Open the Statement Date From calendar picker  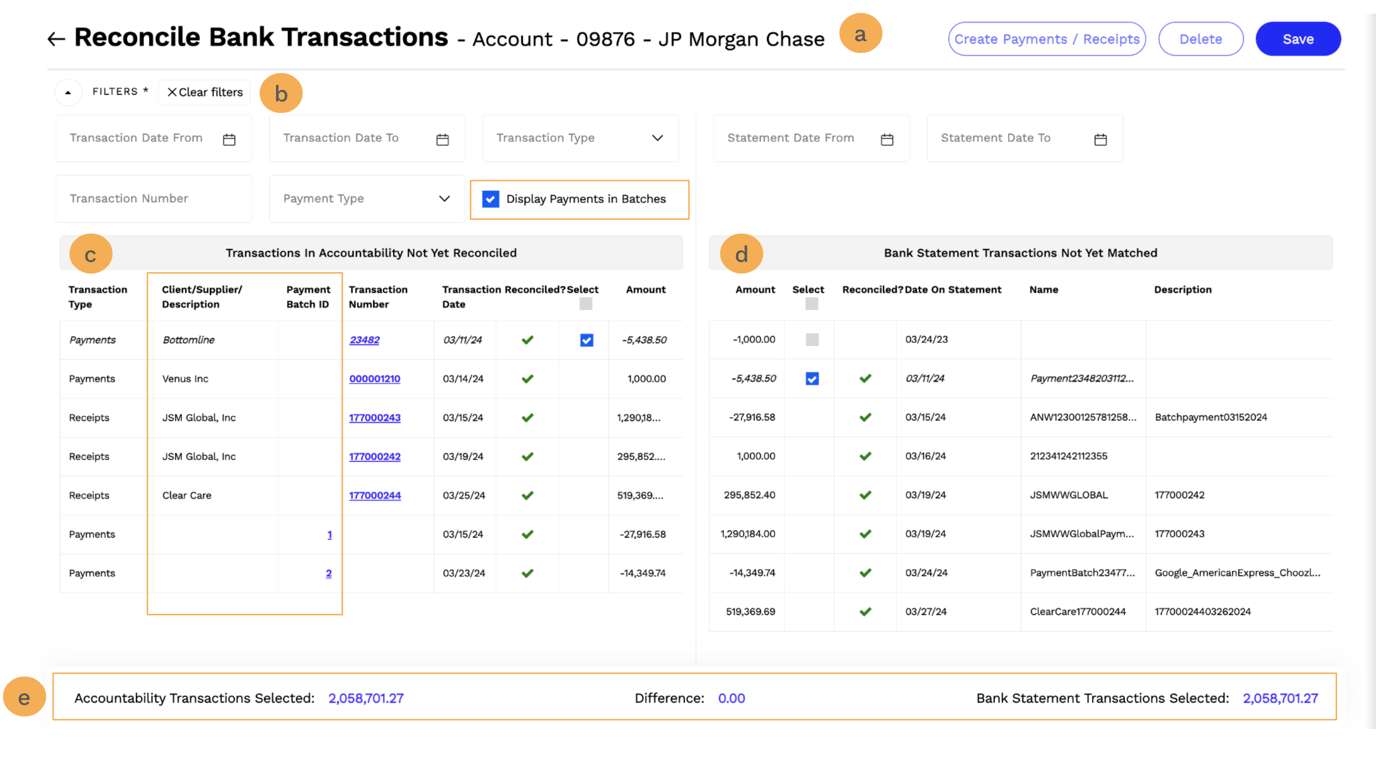coord(886,139)
